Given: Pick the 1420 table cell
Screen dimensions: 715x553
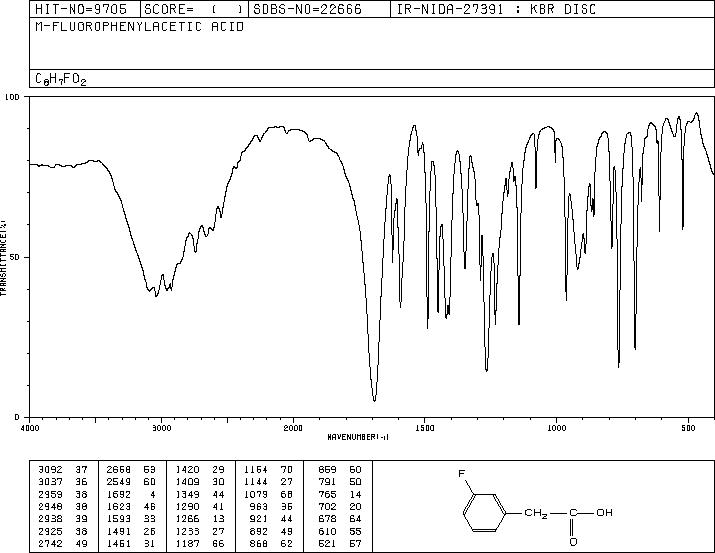Looking at the screenshot, I should [187, 470].
